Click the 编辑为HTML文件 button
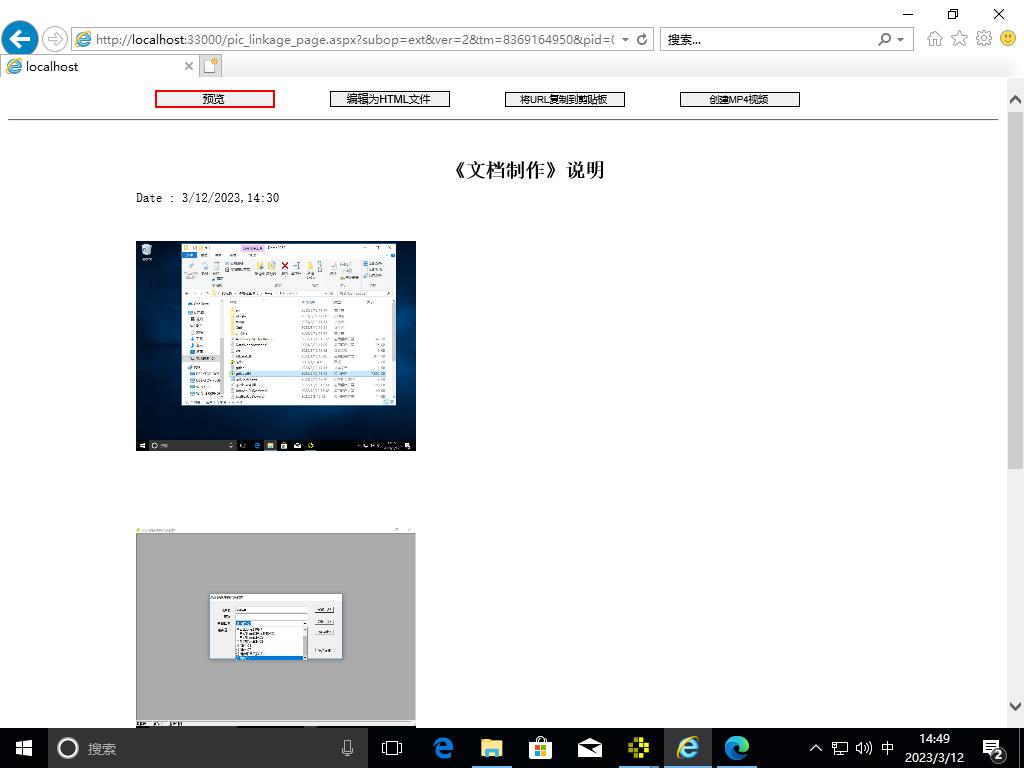The width and height of the screenshot is (1024, 768). [x=389, y=99]
